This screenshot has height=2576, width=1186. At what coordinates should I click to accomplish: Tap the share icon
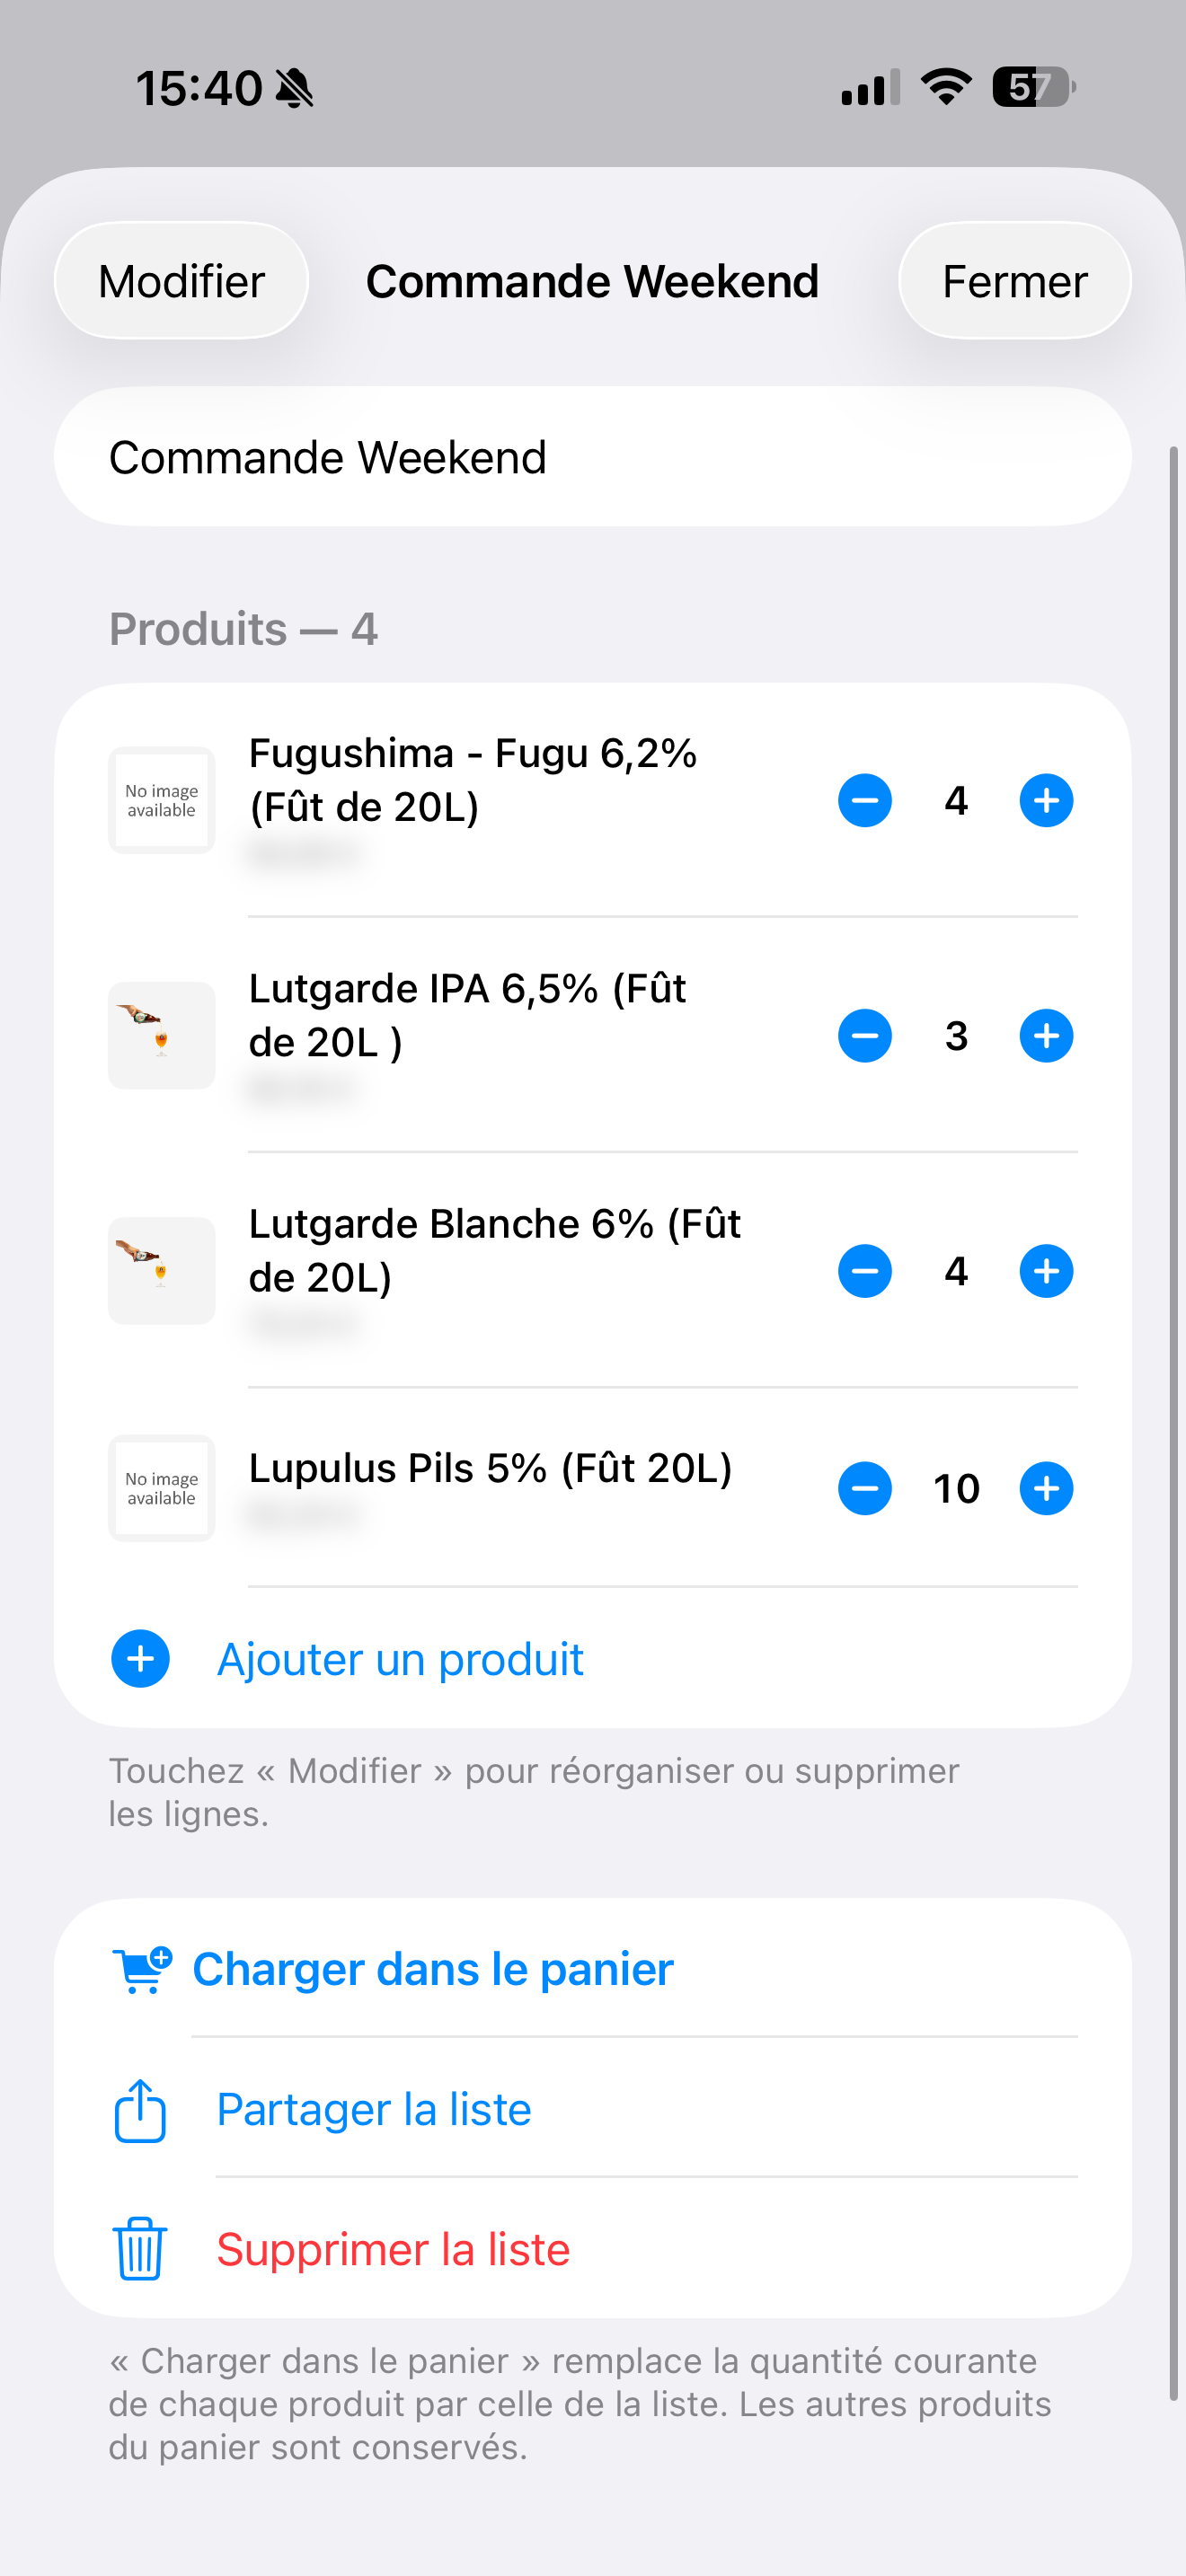coord(140,2110)
